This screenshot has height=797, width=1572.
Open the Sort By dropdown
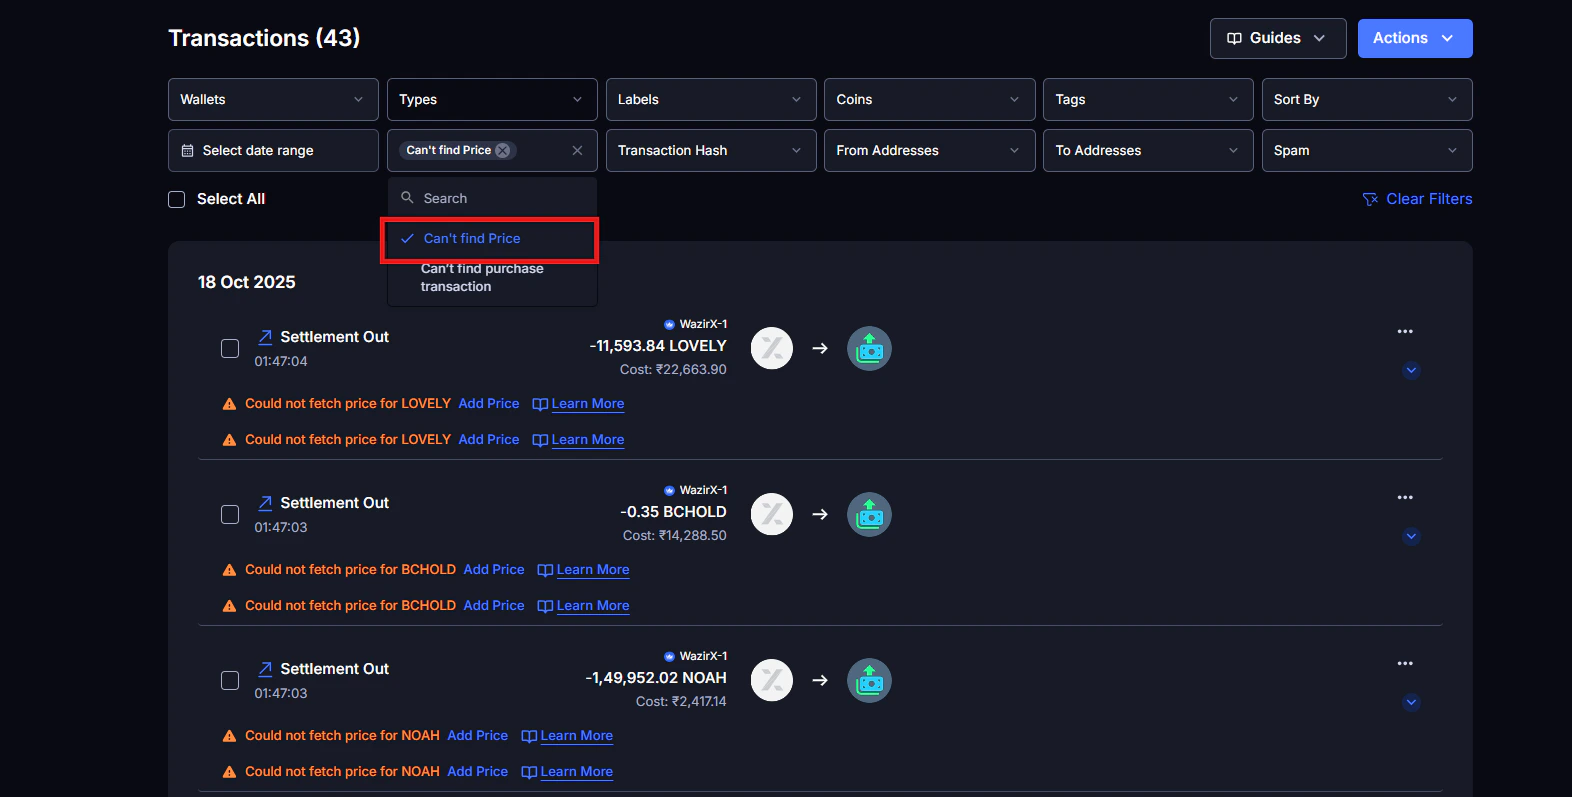tap(1367, 100)
